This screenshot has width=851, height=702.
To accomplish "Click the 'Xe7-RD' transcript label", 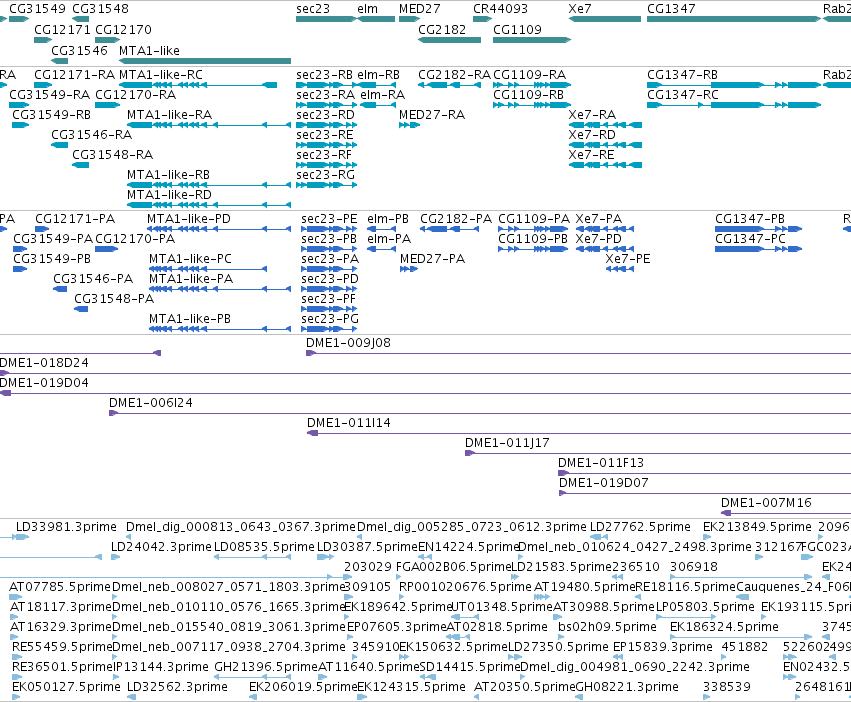I will 592,134.
